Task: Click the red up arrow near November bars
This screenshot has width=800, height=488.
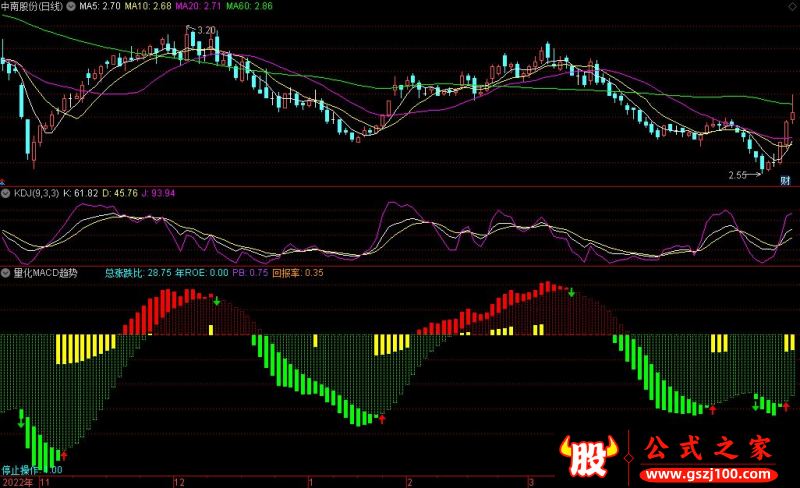Action: pyautogui.click(x=64, y=455)
